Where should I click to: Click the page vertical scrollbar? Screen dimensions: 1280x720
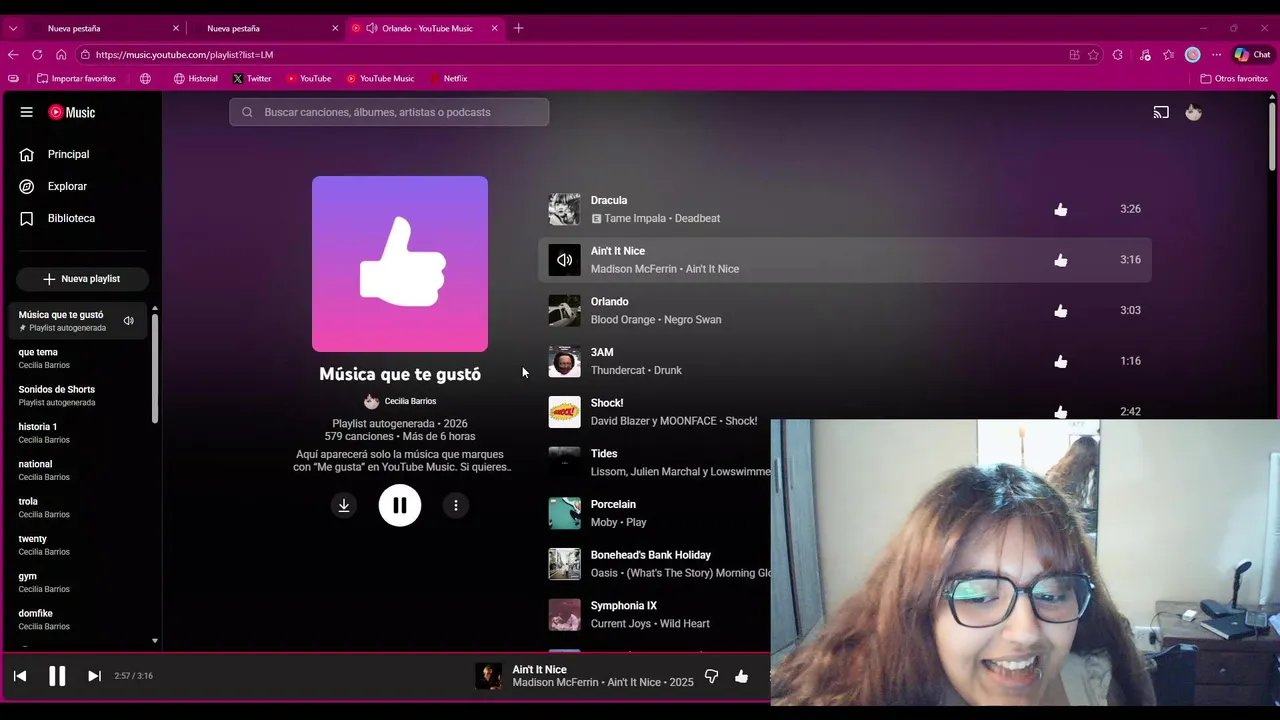click(1272, 135)
